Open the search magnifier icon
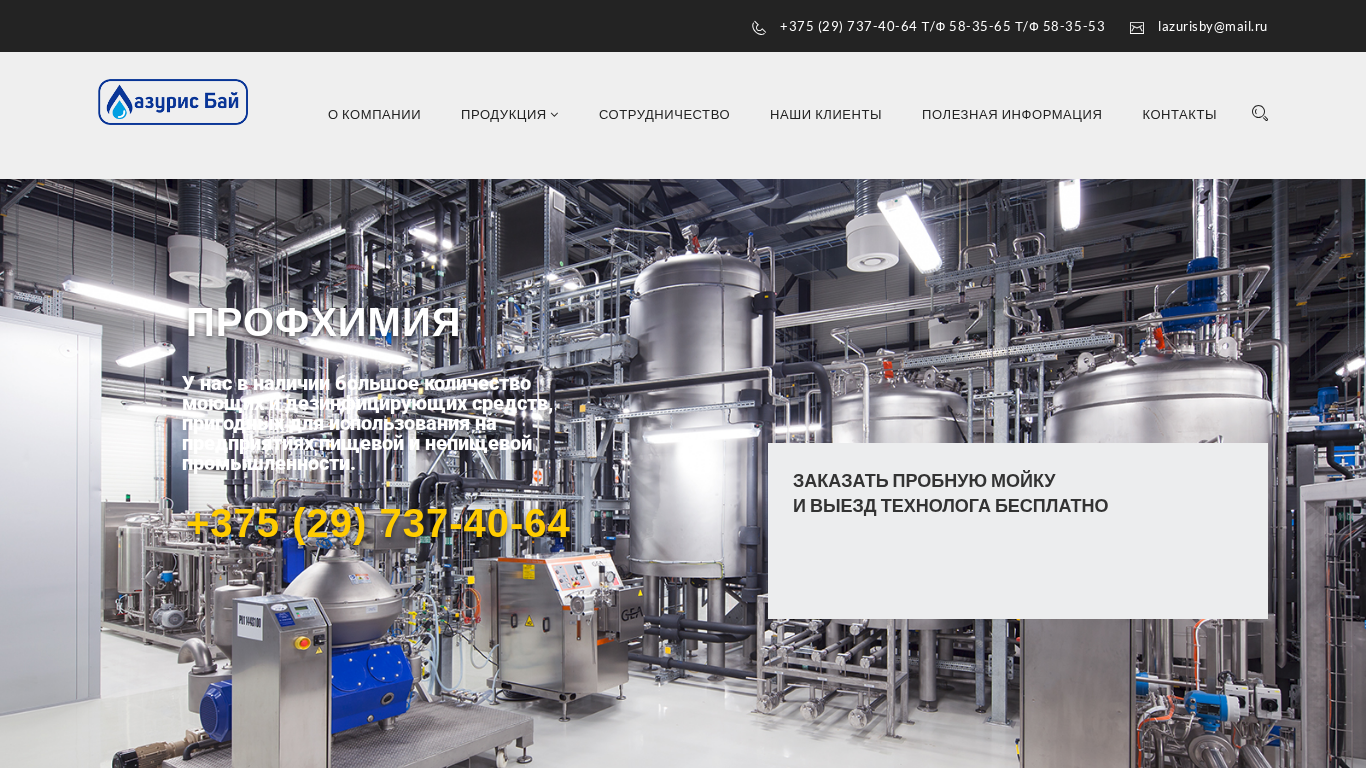1366x768 pixels. click(1260, 113)
